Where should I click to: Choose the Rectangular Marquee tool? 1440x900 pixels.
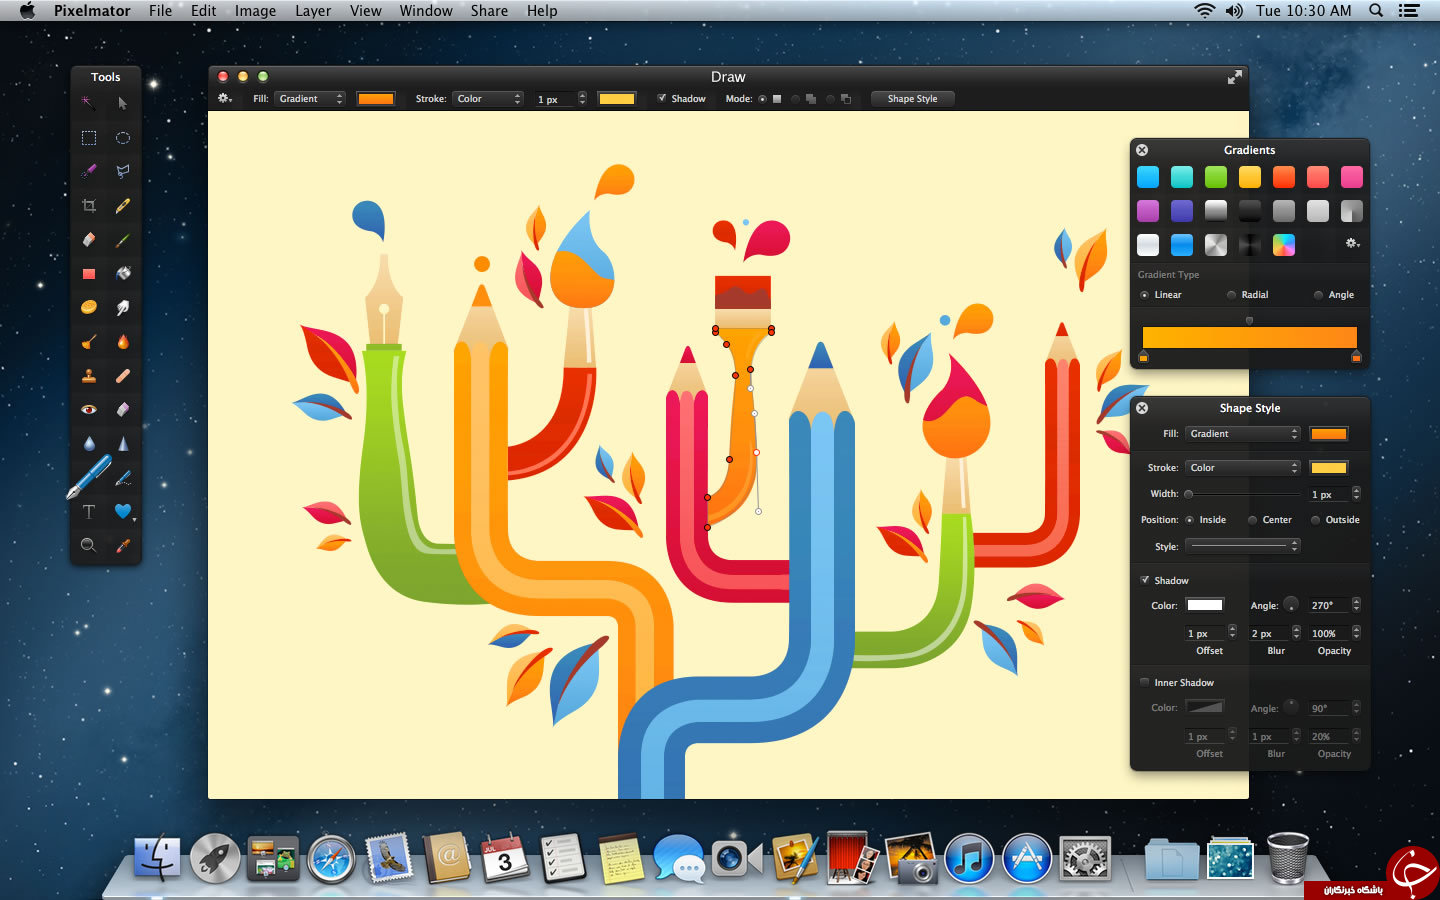(89, 137)
